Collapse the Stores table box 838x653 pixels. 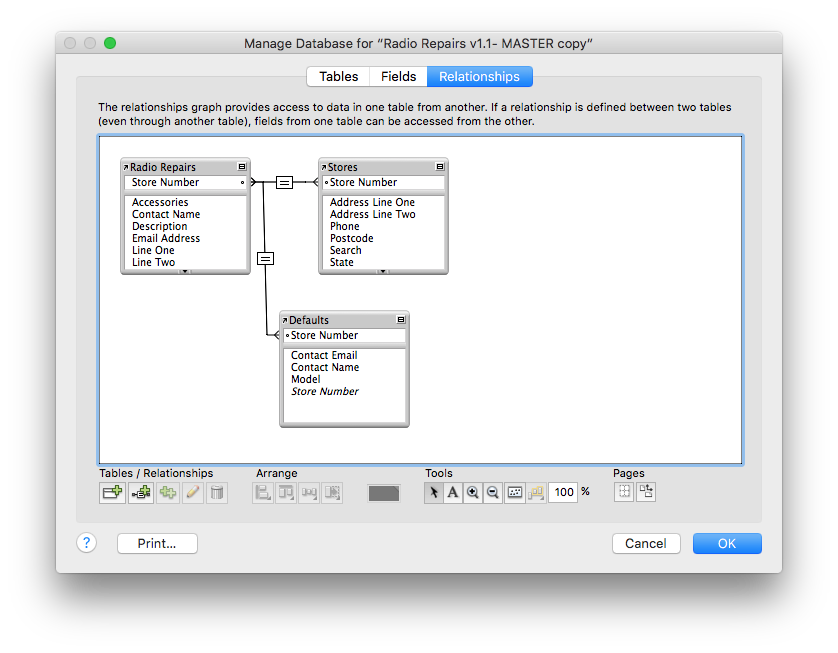pyautogui.click(x=440, y=167)
